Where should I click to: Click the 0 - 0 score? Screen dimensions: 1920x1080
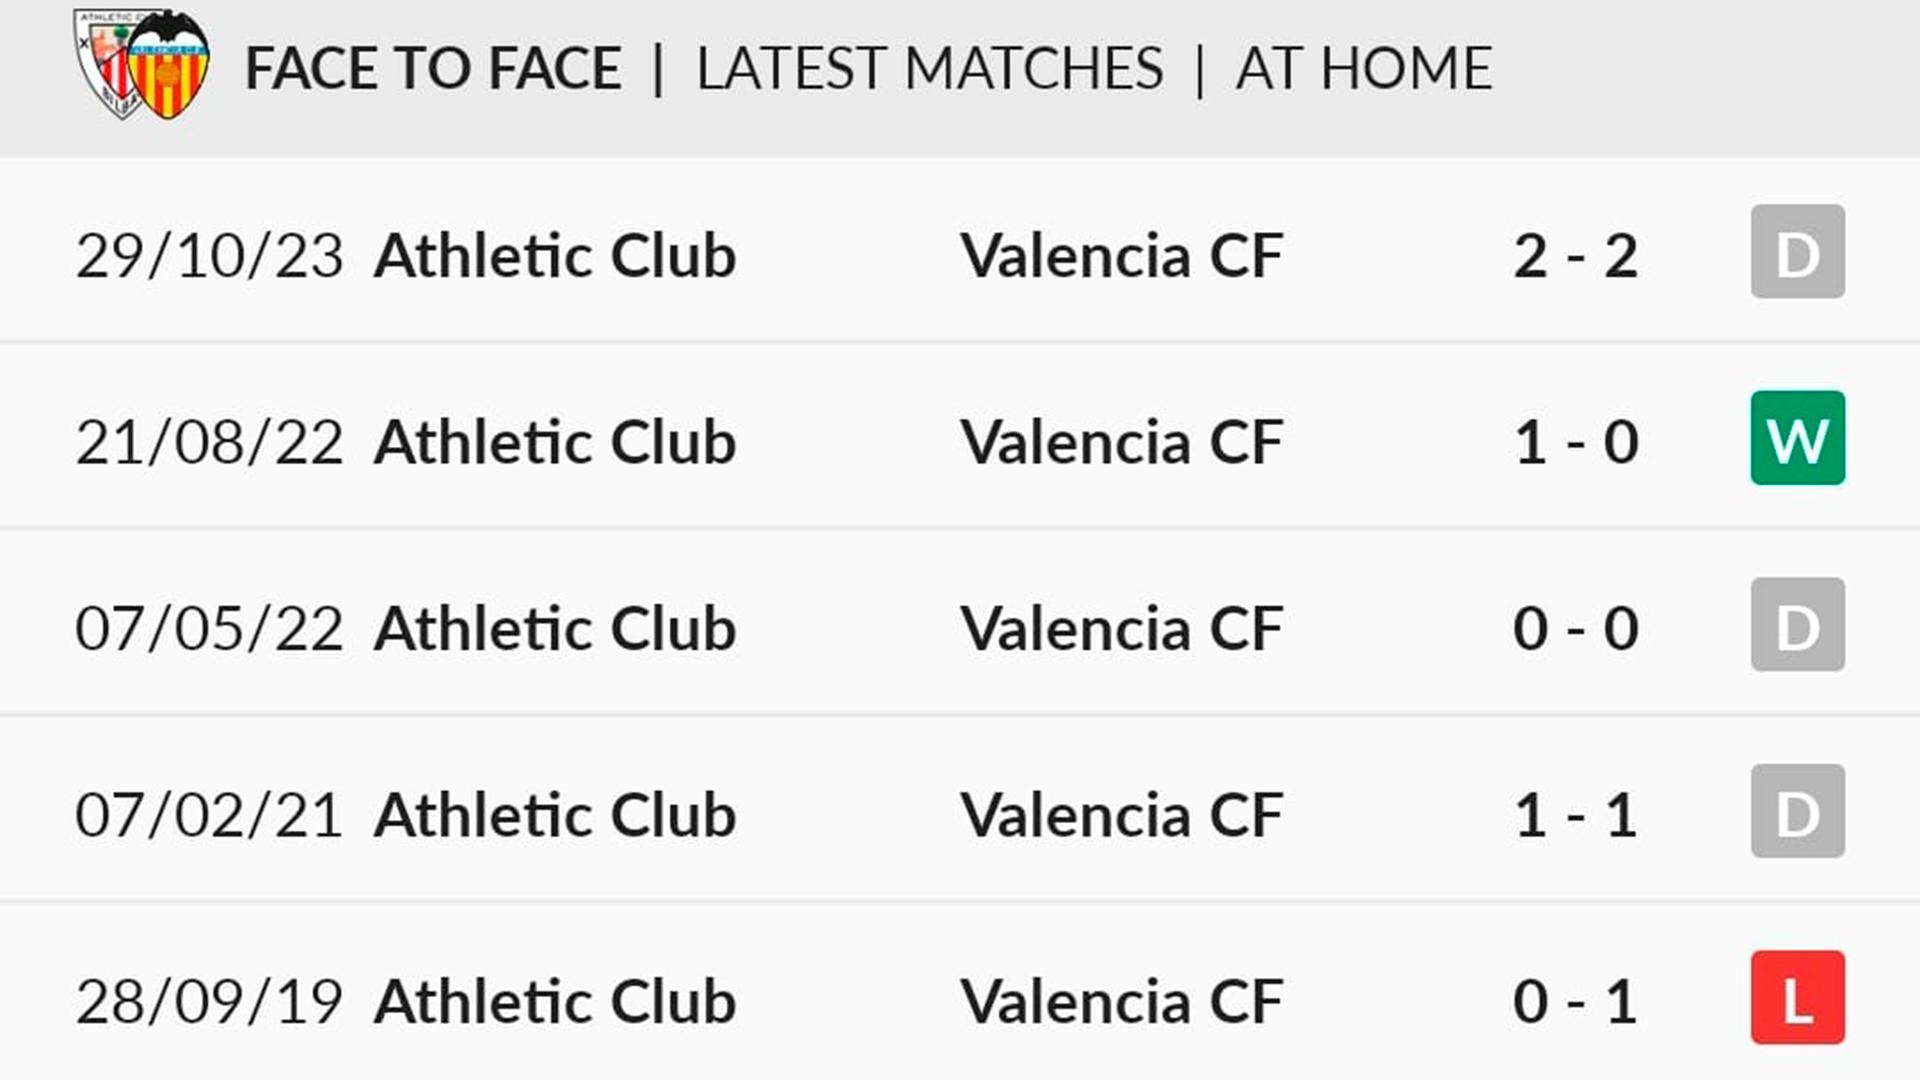[1575, 629]
